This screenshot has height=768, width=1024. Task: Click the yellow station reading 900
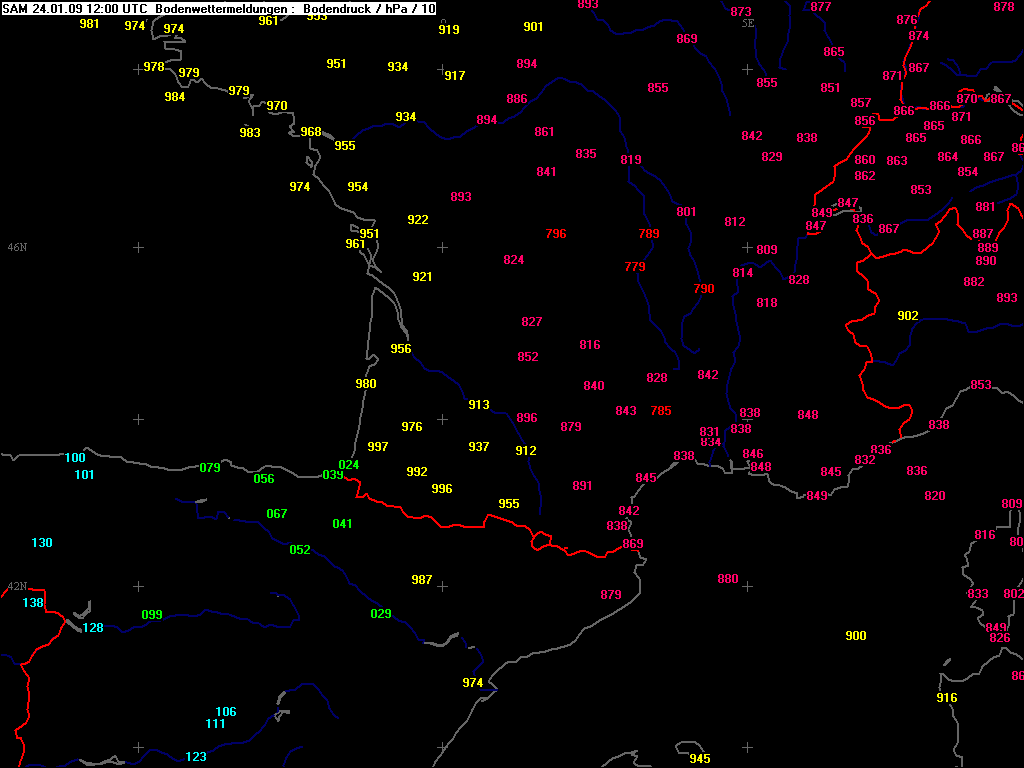pyautogui.click(x=856, y=636)
